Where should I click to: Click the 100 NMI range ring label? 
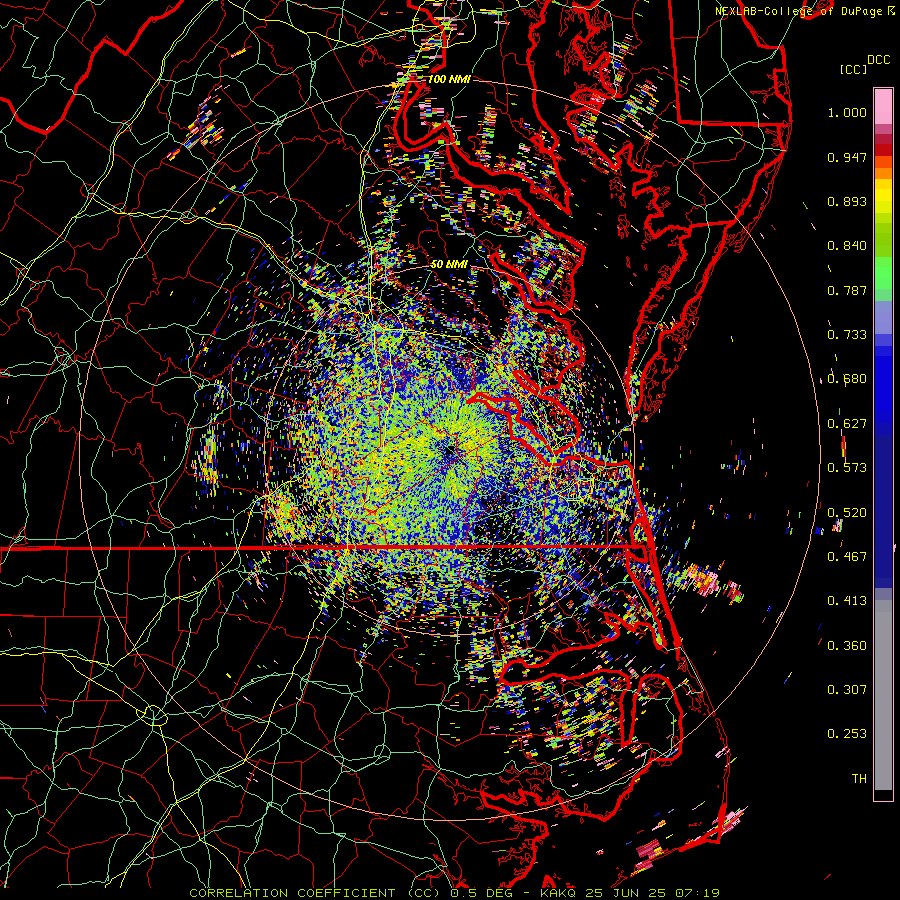[449, 79]
